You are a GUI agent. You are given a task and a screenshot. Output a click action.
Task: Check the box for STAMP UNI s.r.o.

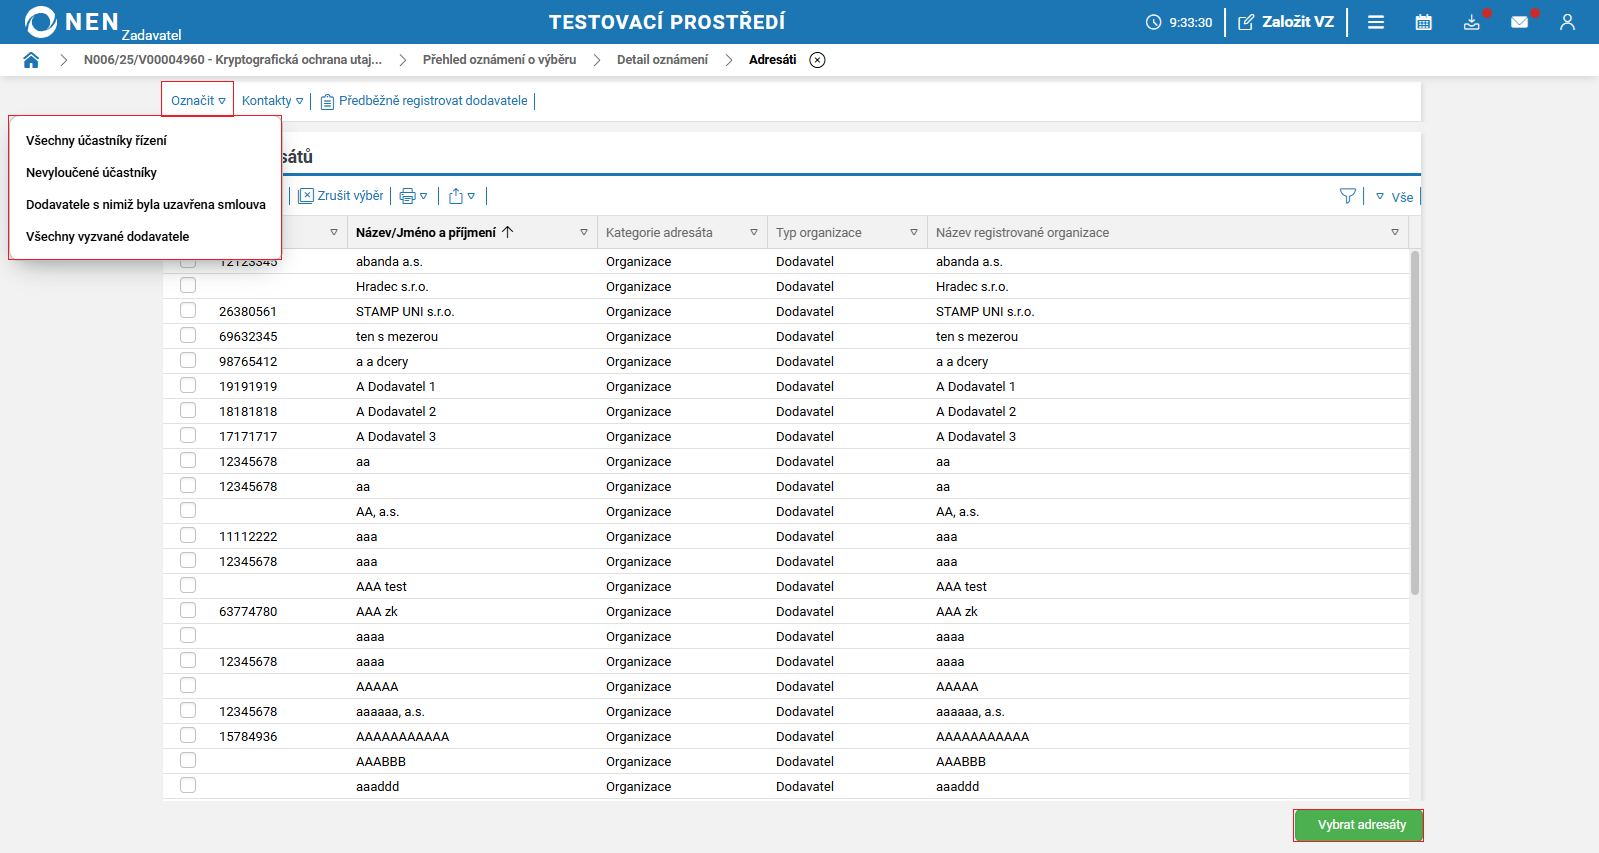188,310
